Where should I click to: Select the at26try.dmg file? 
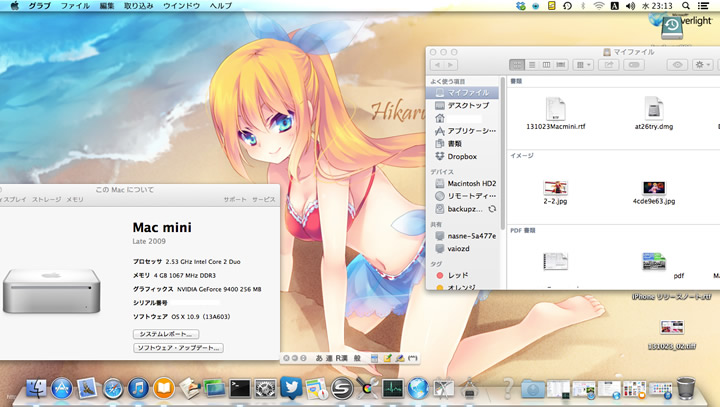(654, 113)
